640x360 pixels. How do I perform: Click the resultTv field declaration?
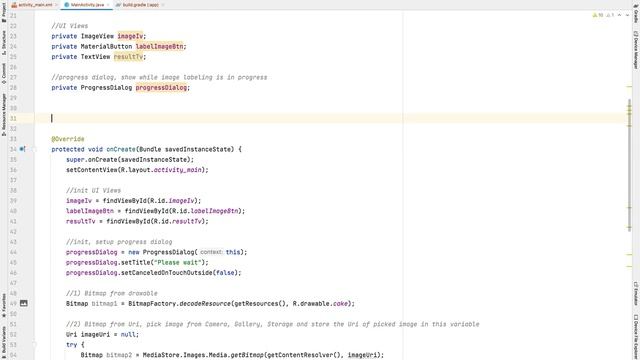128,57
